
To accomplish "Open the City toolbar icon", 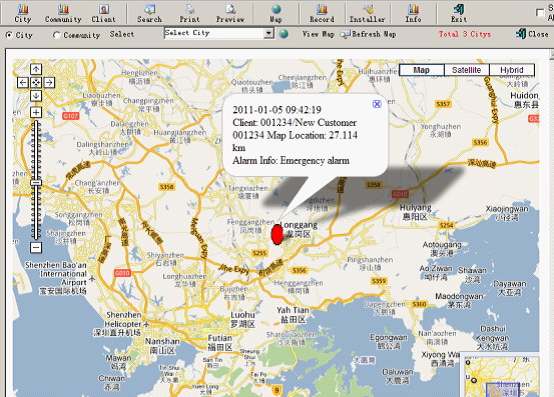I will 23,13.
